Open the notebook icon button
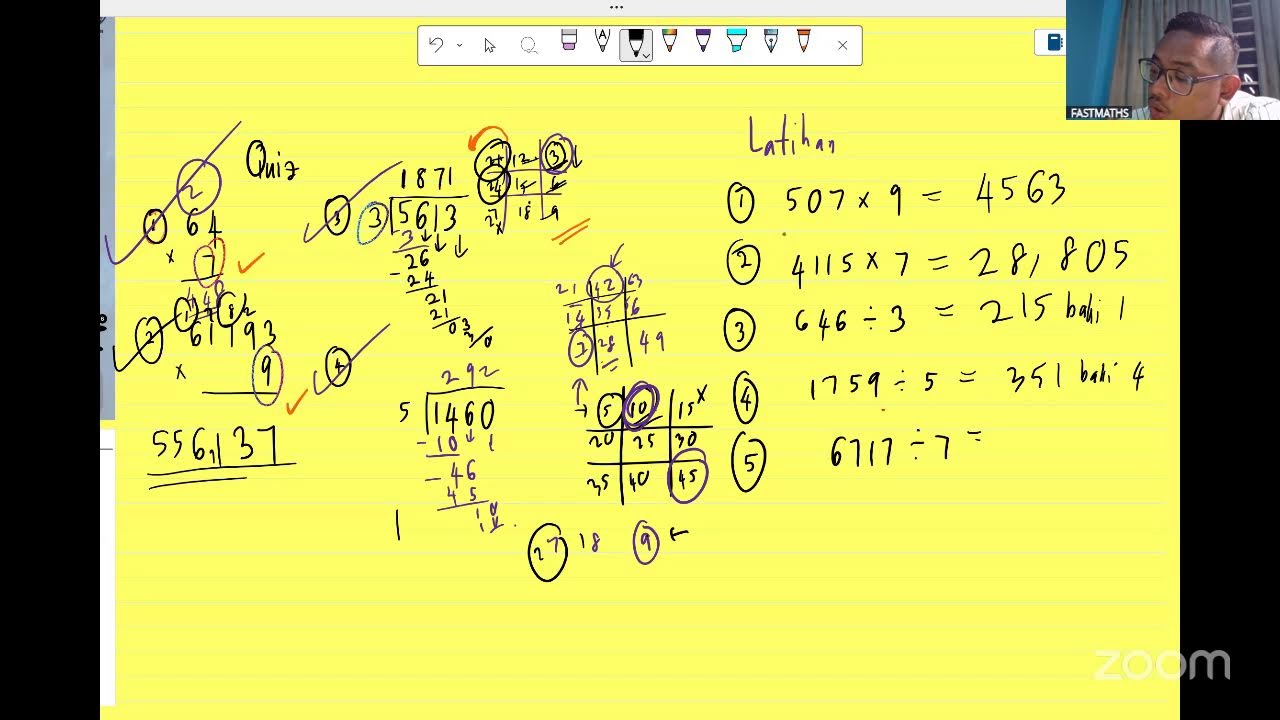 (1053, 42)
